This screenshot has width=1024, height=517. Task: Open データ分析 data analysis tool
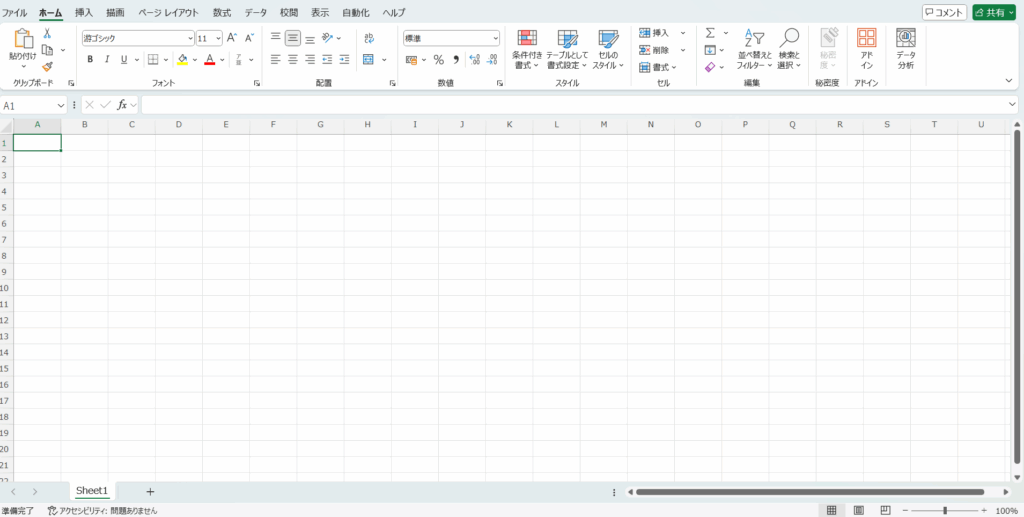coord(905,48)
